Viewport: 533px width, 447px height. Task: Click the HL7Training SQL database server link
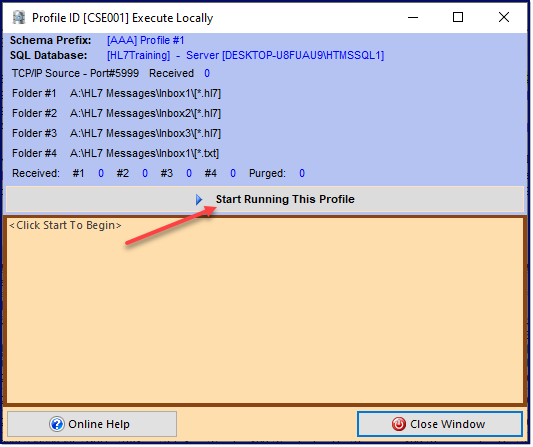pyautogui.click(x=245, y=55)
